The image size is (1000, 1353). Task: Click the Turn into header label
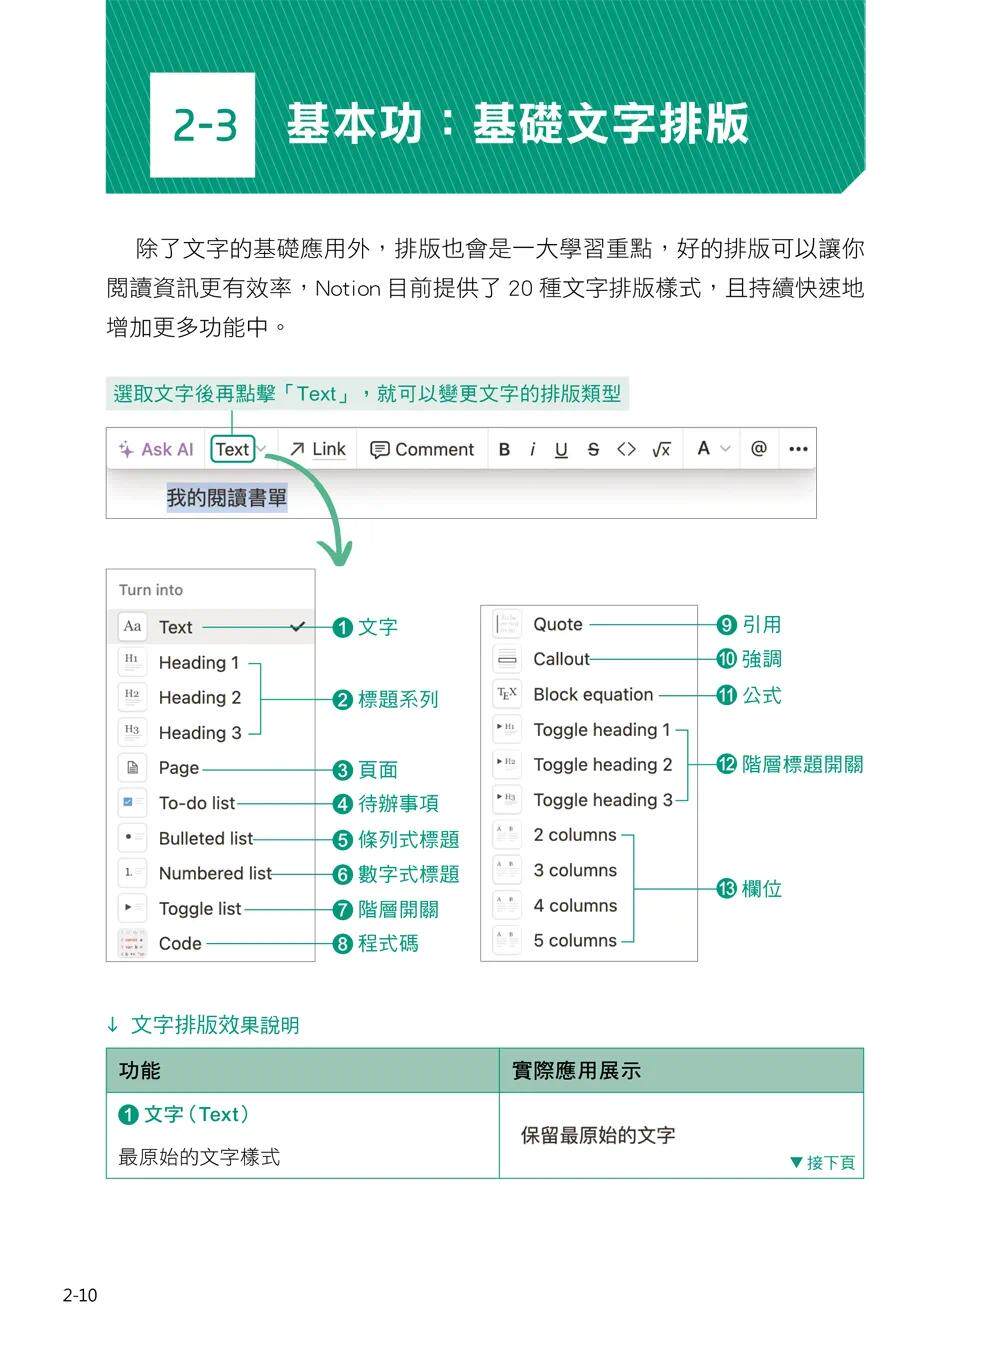coord(151,590)
